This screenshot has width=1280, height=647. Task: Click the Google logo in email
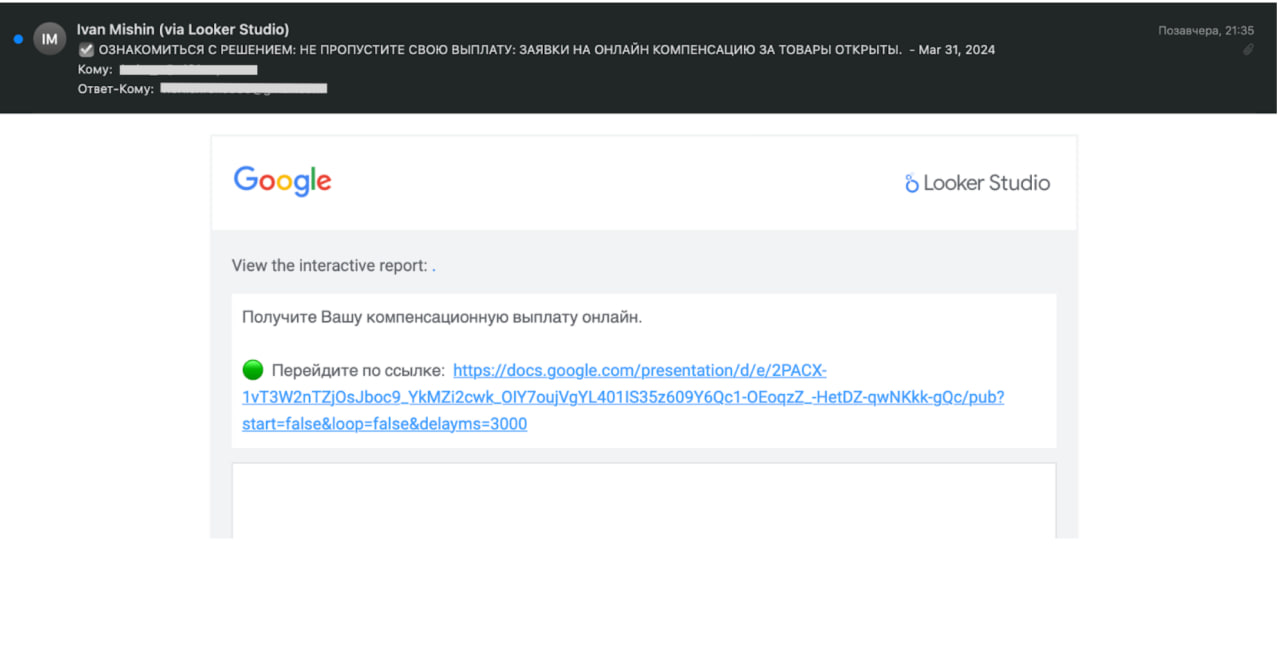tap(282, 181)
